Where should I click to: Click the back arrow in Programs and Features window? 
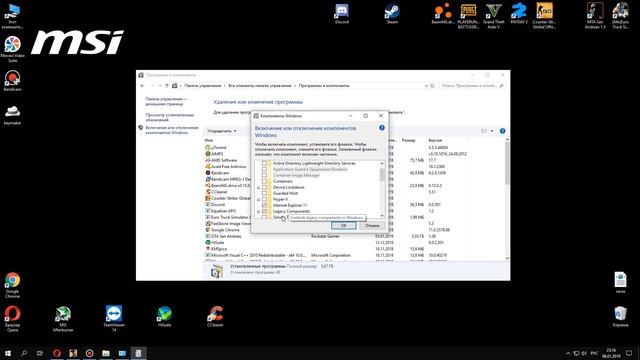(142, 86)
